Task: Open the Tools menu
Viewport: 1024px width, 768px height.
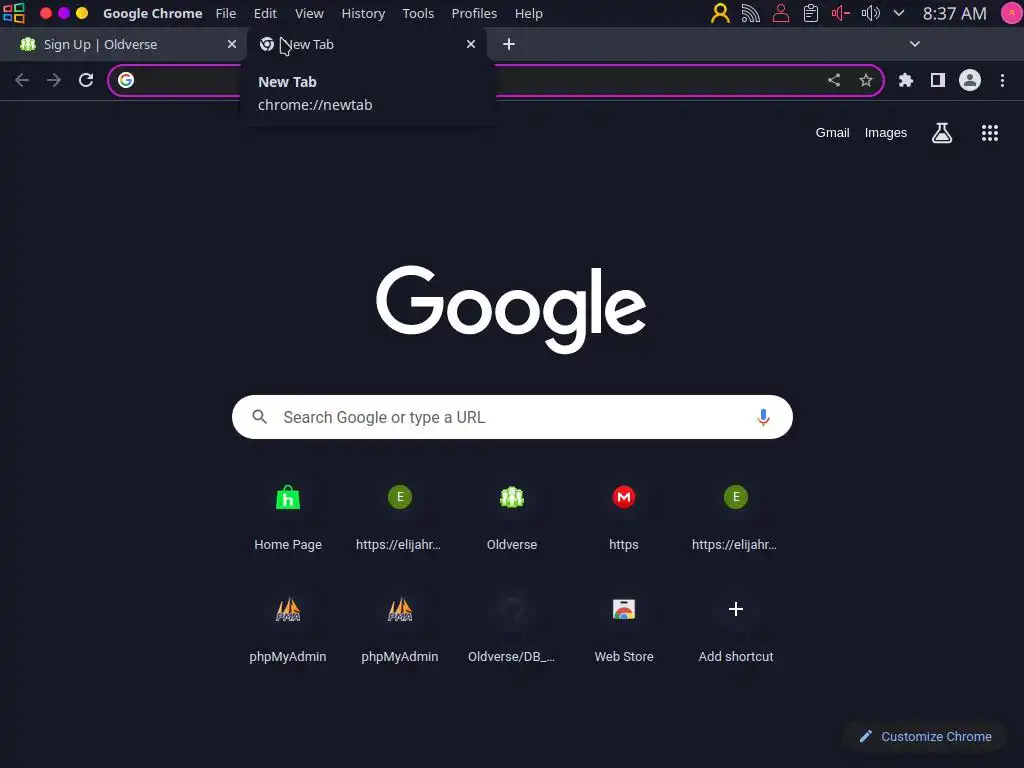Action: [418, 13]
